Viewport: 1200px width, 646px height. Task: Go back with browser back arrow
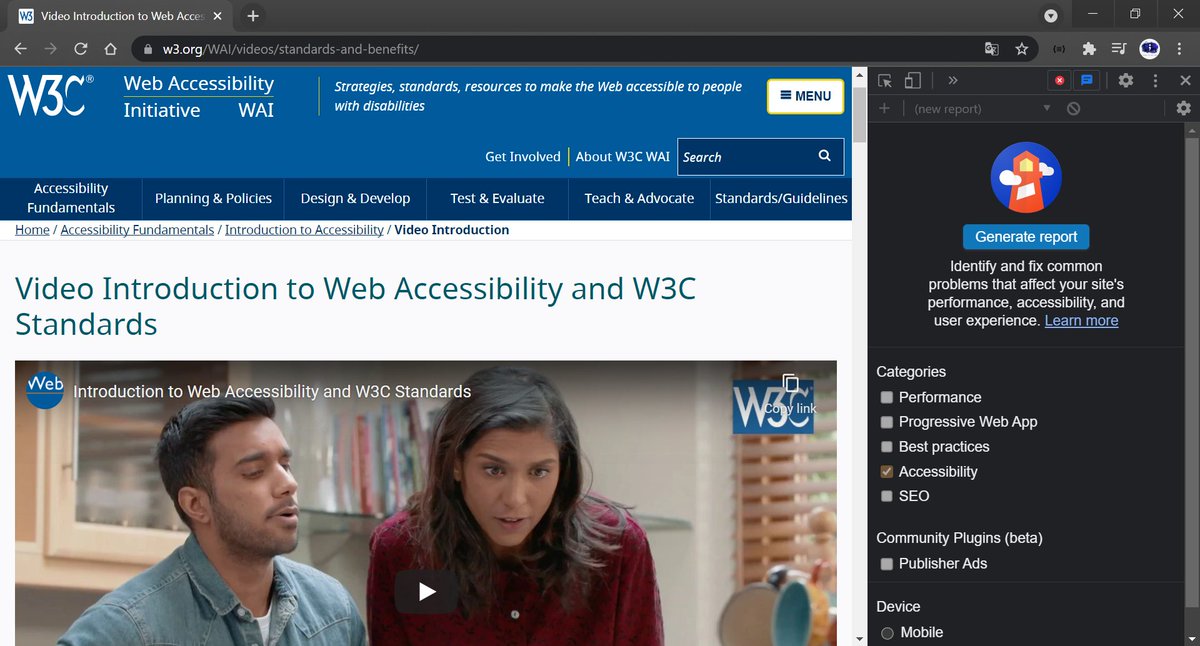click(21, 48)
